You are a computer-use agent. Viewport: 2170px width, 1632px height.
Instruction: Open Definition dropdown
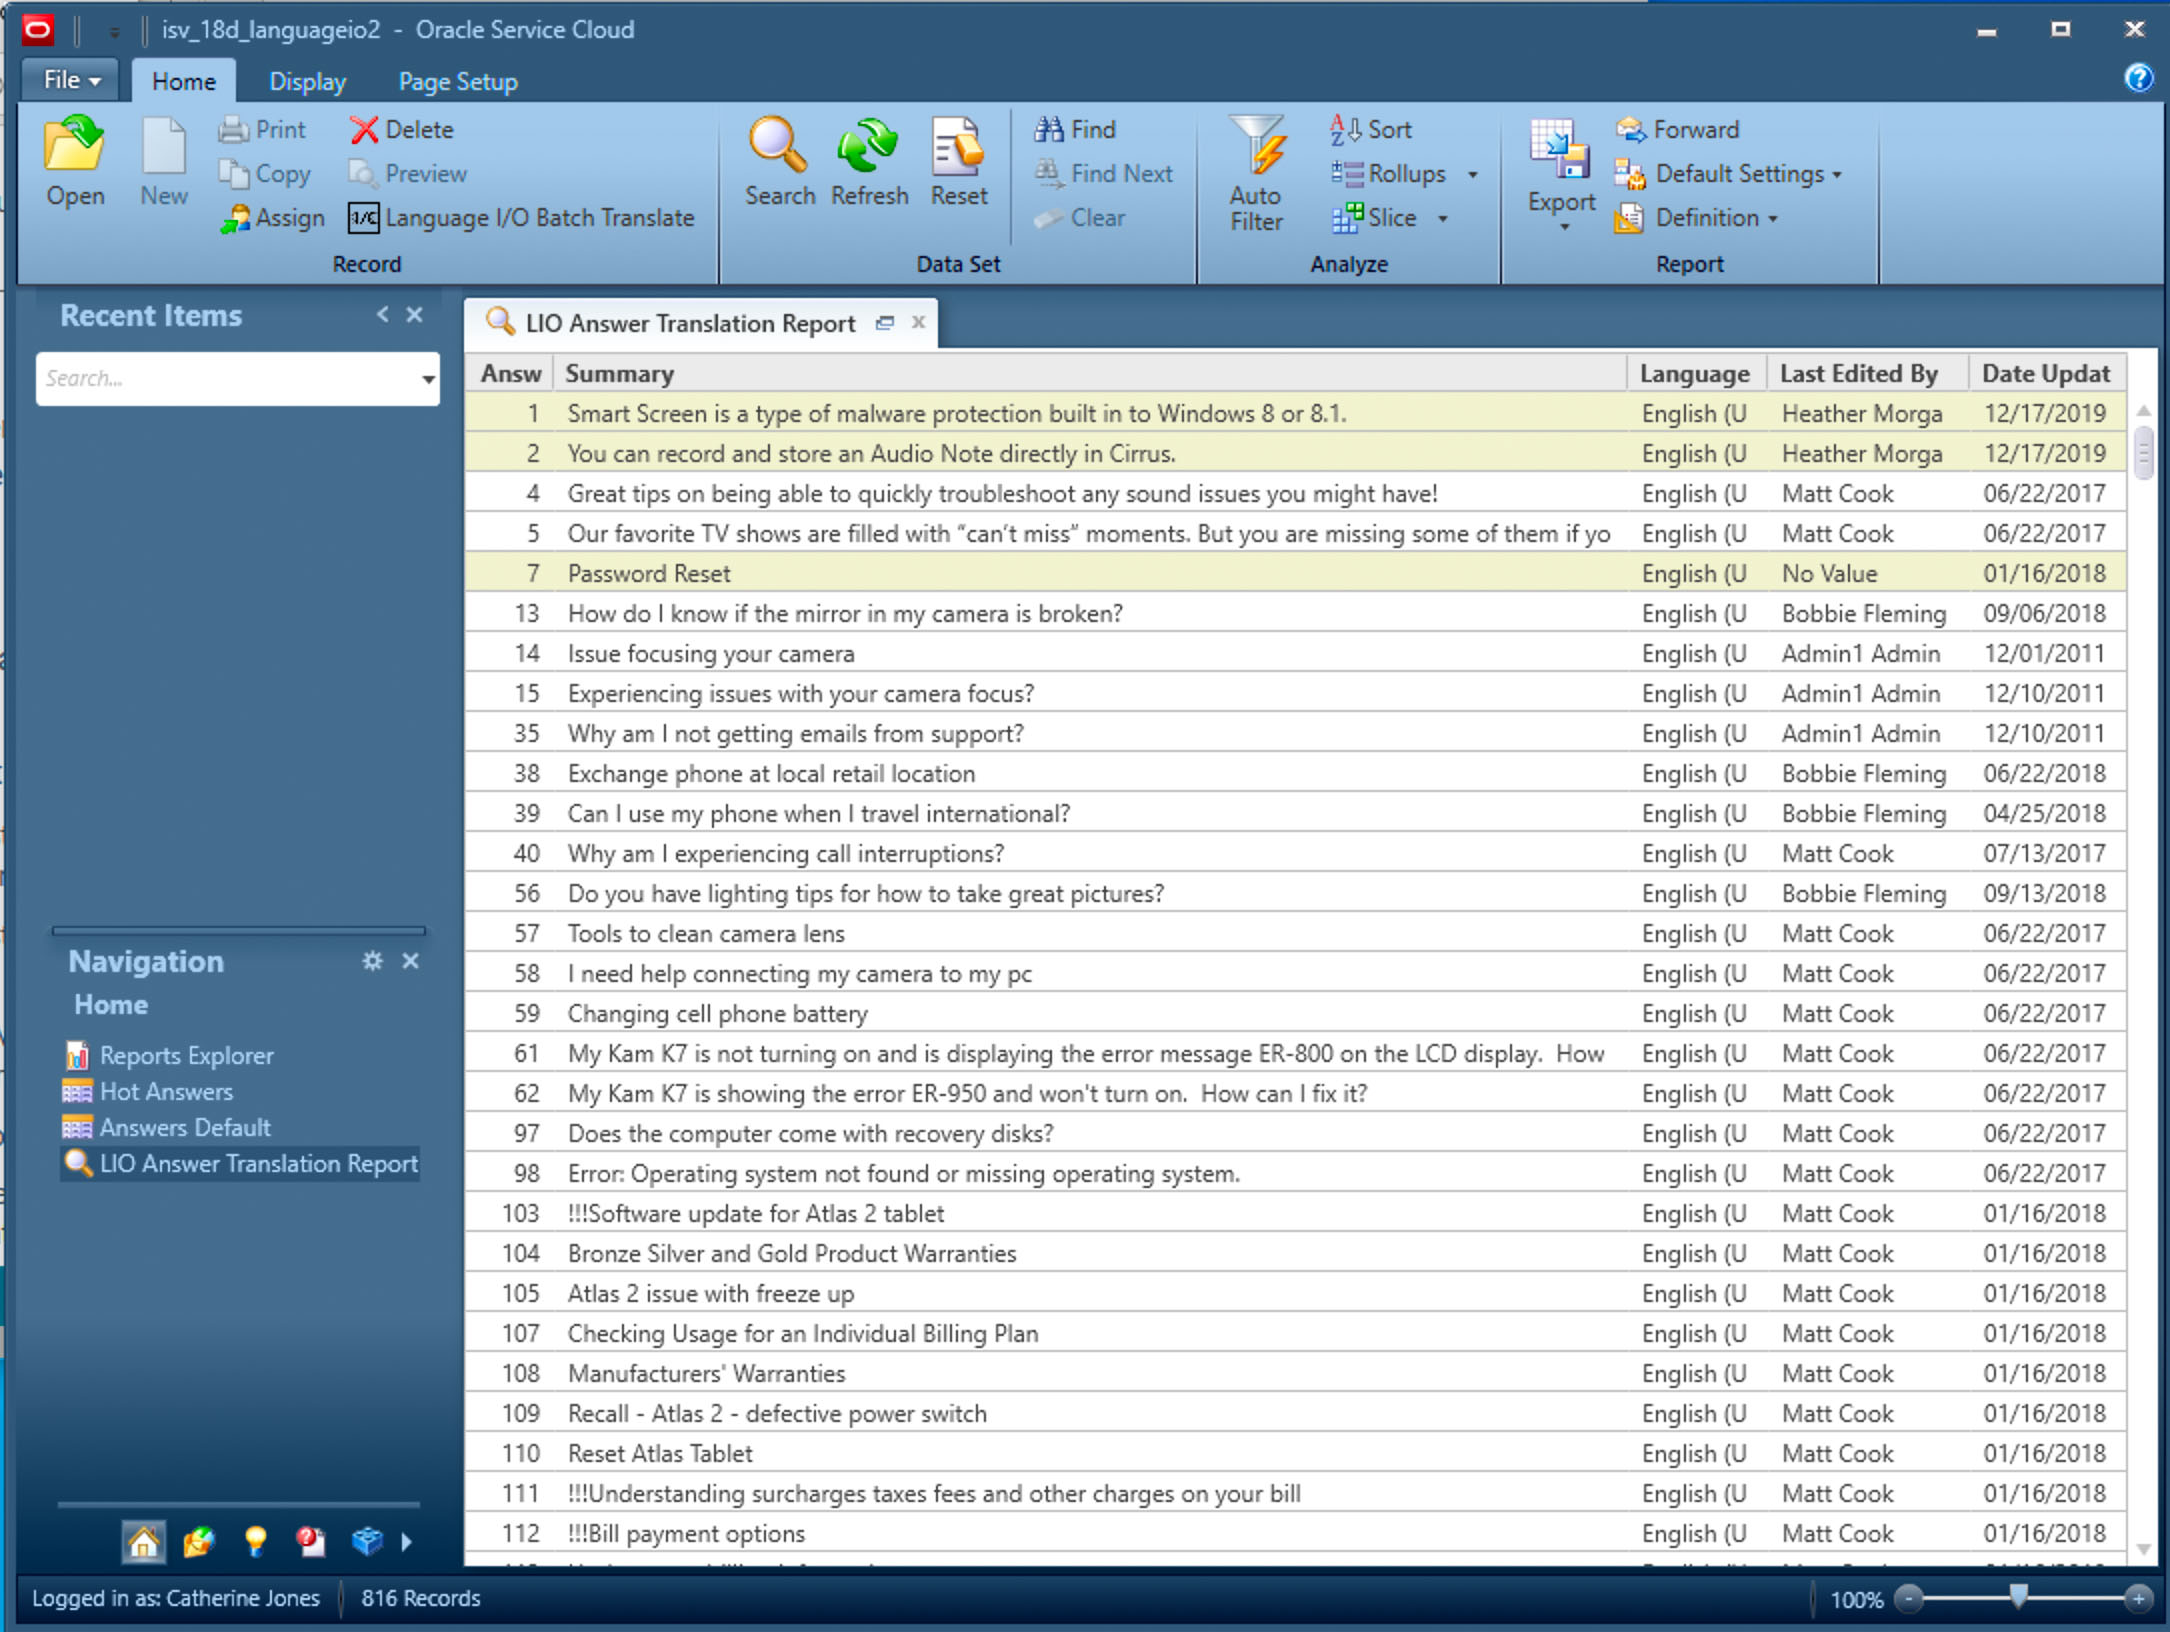click(1696, 218)
